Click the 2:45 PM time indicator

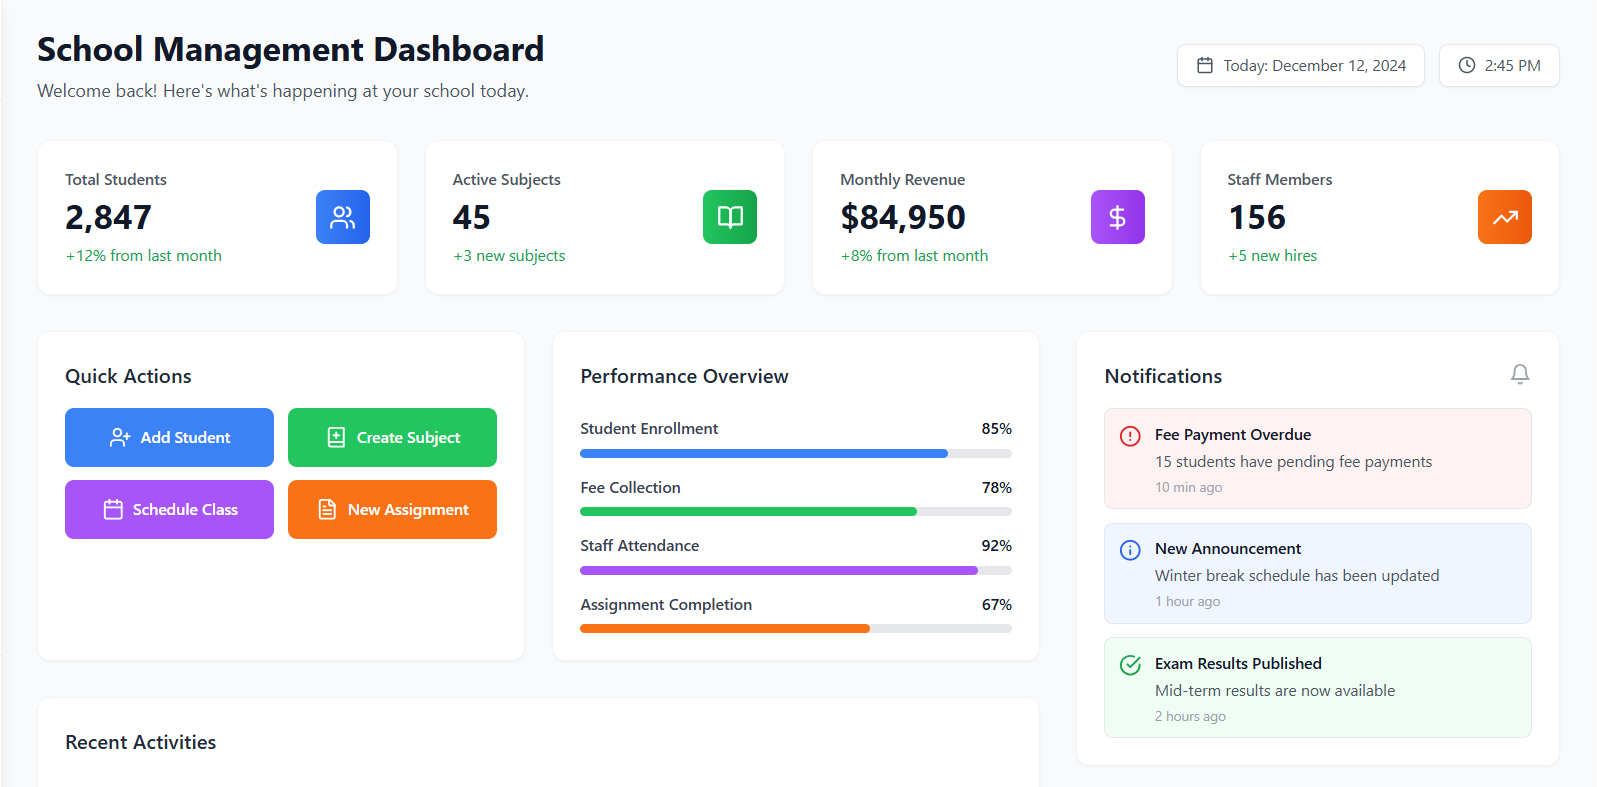(1498, 66)
